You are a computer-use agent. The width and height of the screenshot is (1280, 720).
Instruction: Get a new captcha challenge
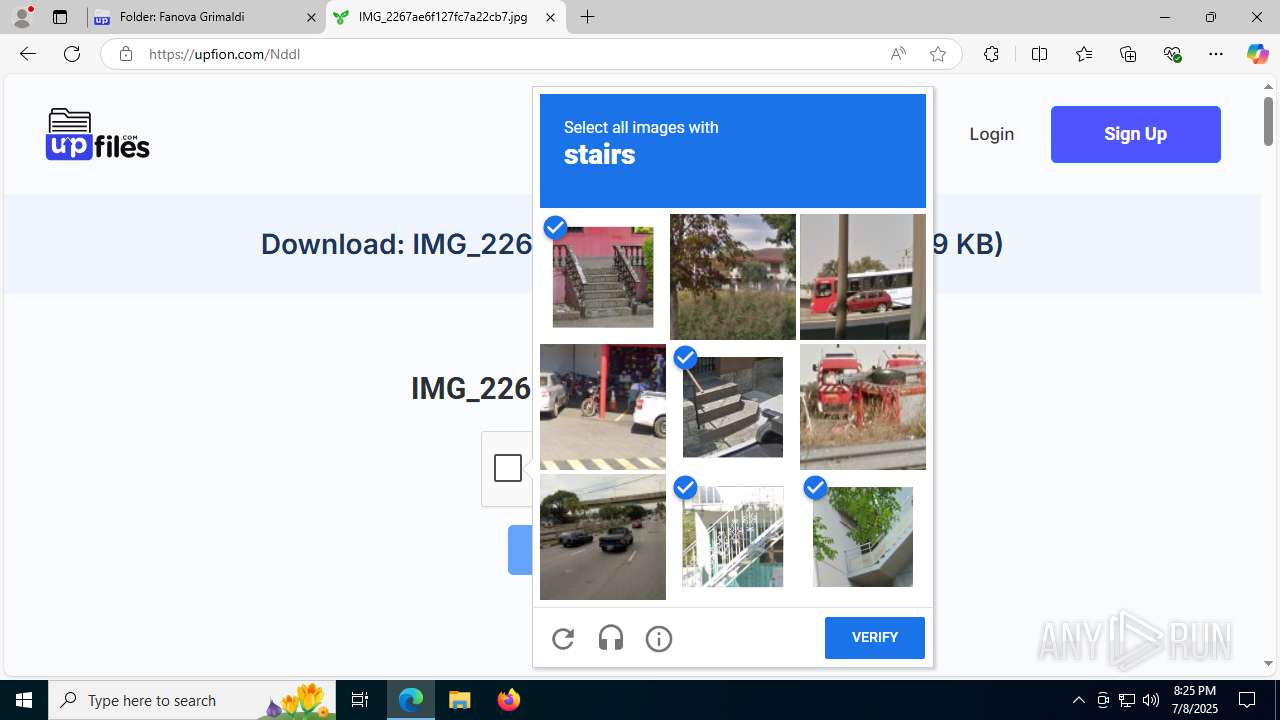(563, 638)
